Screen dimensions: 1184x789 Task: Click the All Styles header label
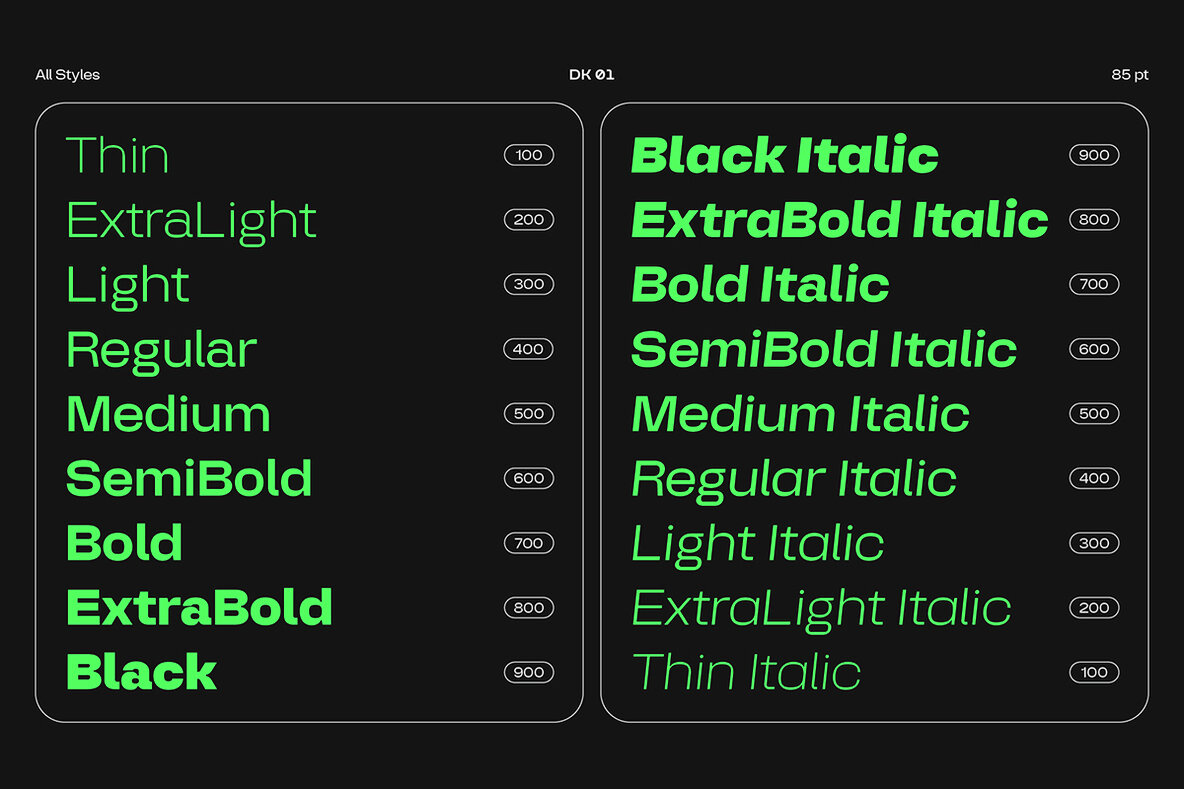tap(68, 75)
